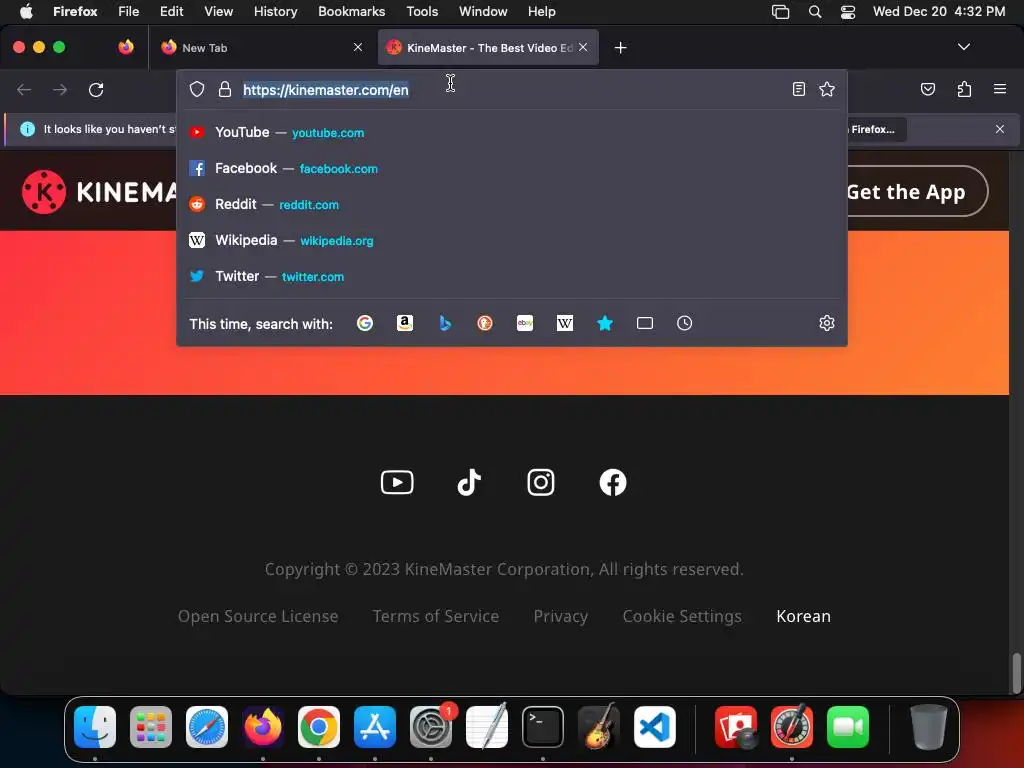Switch to the New Tab tab
The image size is (1024, 768).
click(x=262, y=48)
